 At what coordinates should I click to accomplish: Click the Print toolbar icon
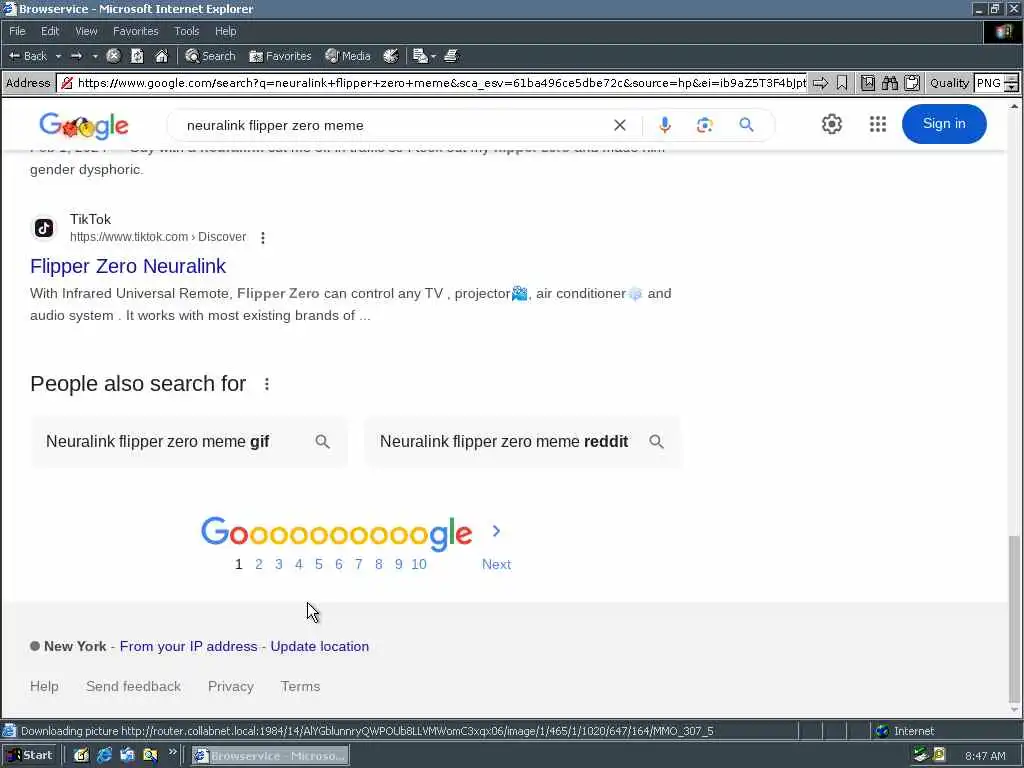tap(451, 56)
